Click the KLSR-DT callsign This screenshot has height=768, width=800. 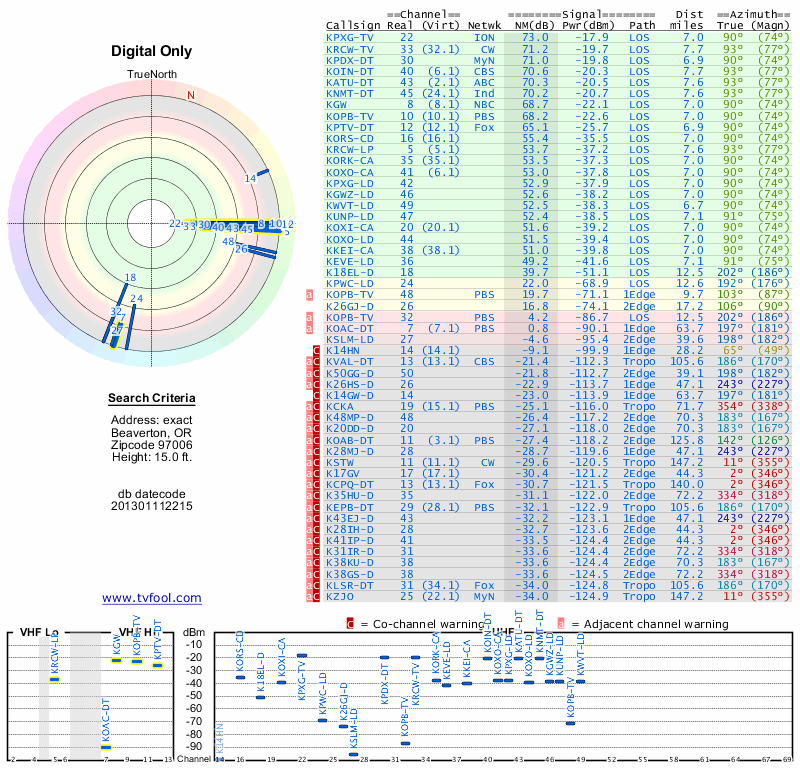coord(350,585)
